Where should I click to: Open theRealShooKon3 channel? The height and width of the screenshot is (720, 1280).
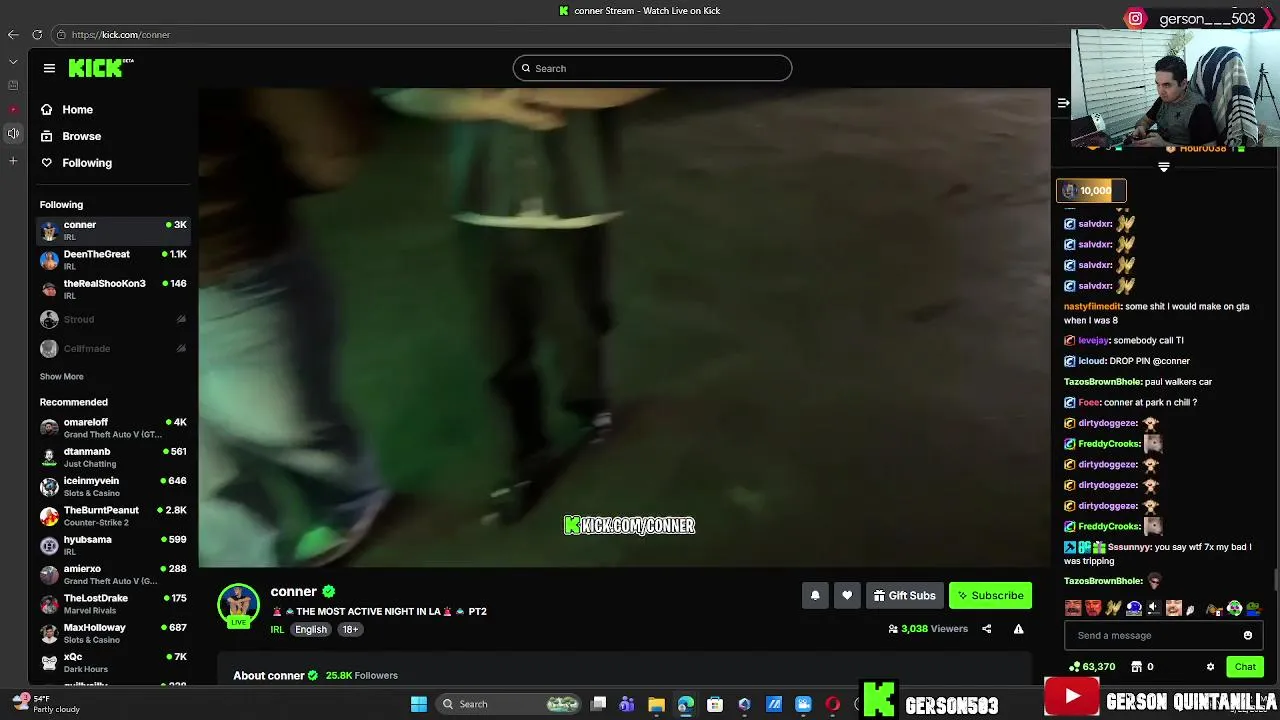pyautogui.click(x=113, y=289)
